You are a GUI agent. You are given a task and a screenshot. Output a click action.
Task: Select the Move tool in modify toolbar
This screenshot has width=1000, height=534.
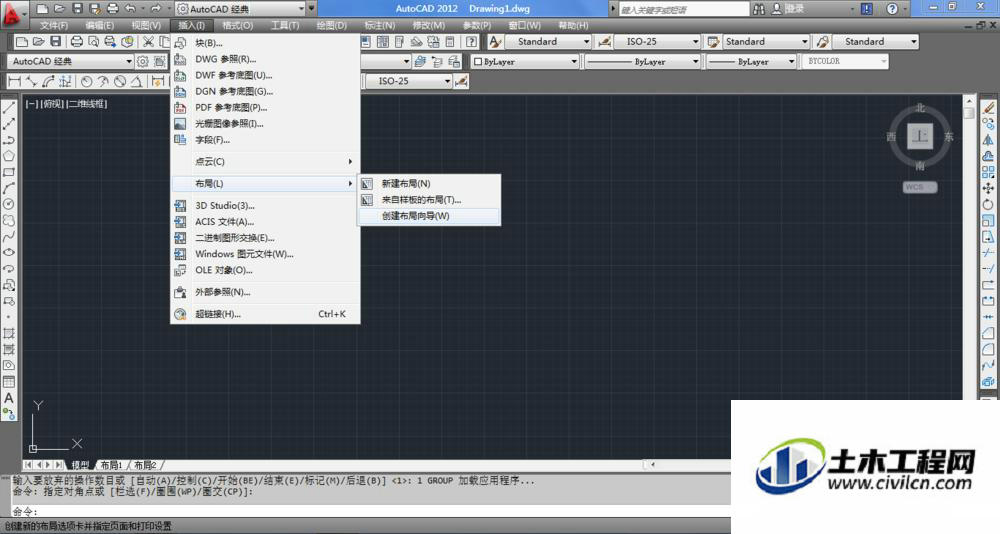[988, 188]
